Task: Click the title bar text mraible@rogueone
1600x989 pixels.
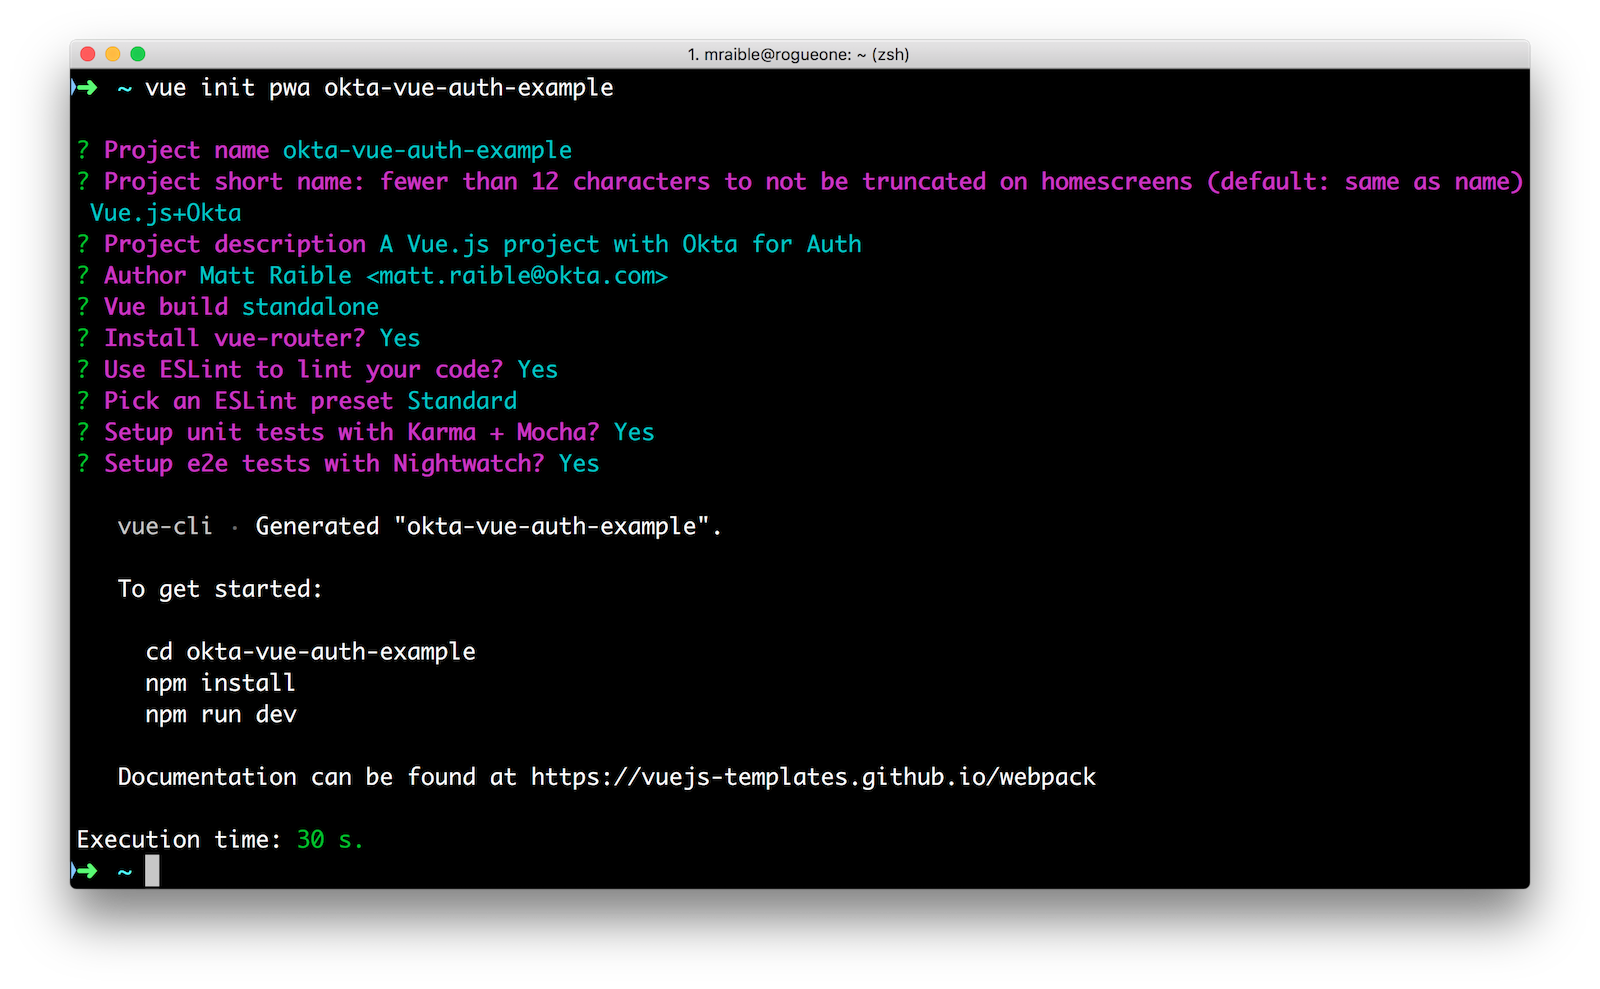Action: (x=798, y=54)
